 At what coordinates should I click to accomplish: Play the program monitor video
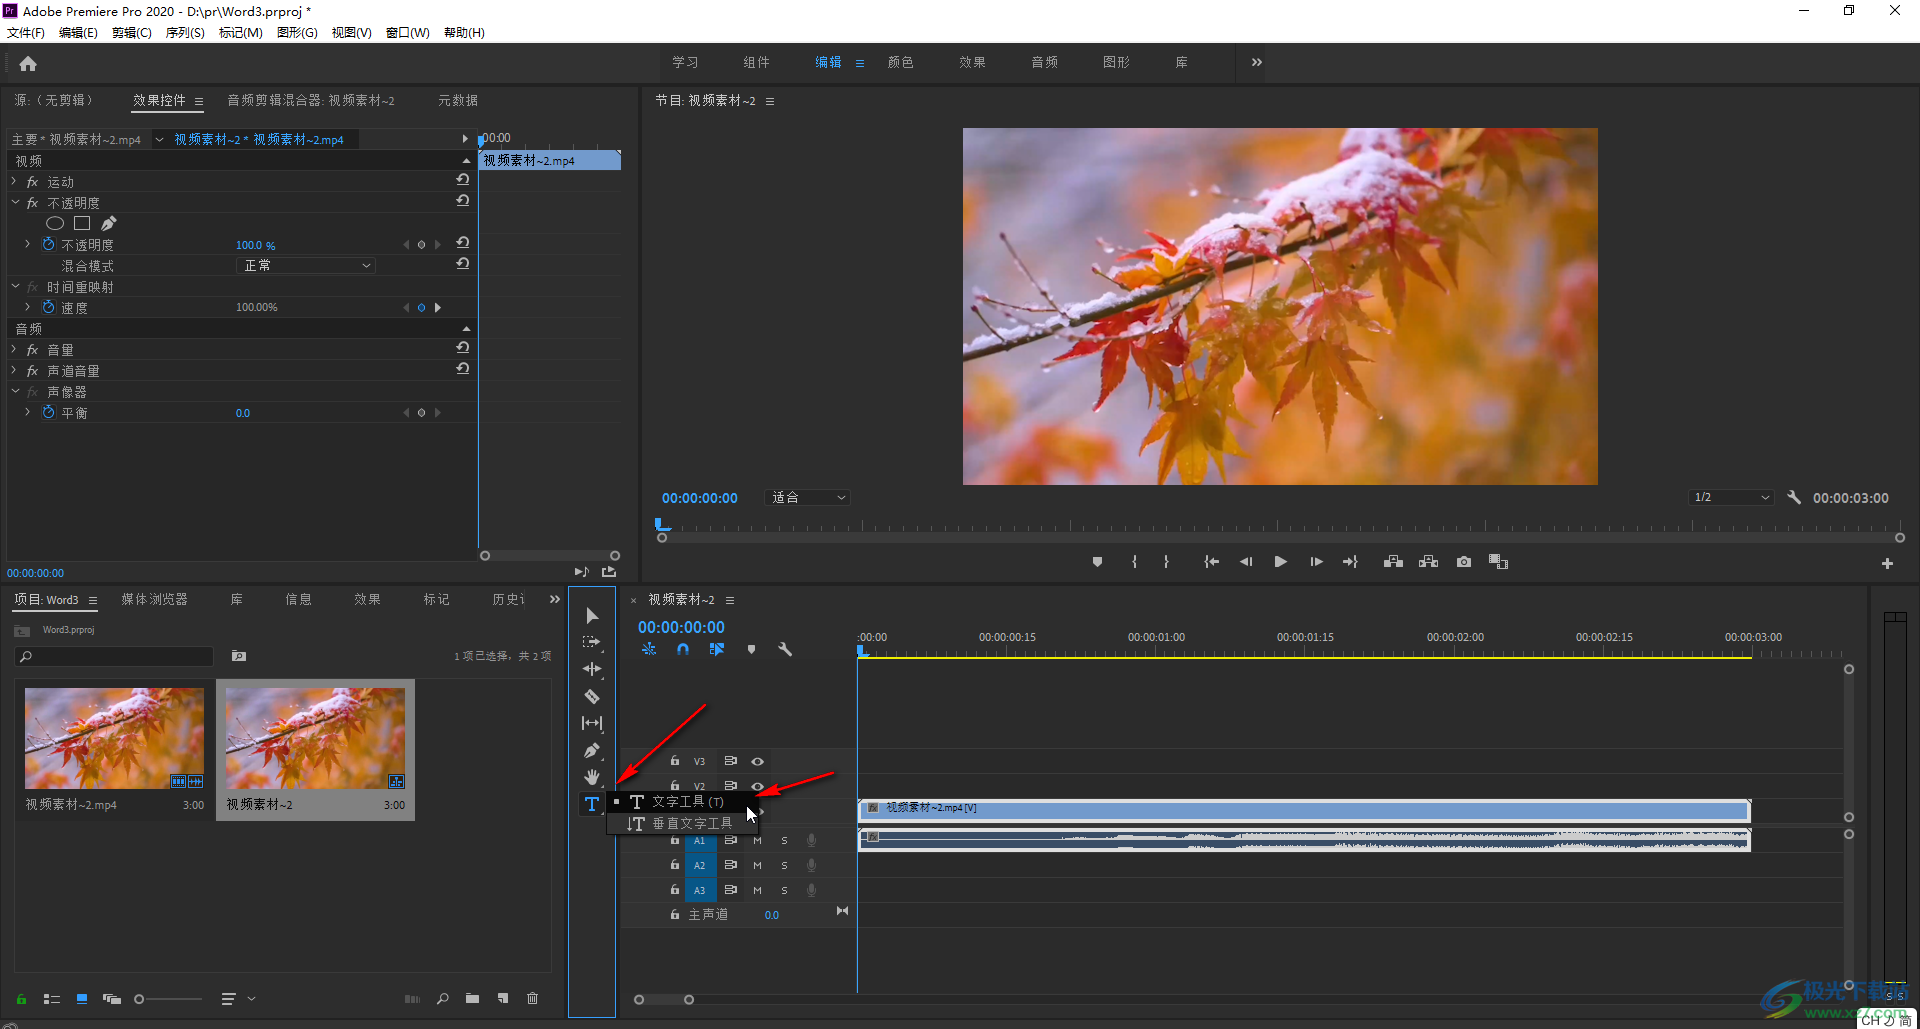1280,562
